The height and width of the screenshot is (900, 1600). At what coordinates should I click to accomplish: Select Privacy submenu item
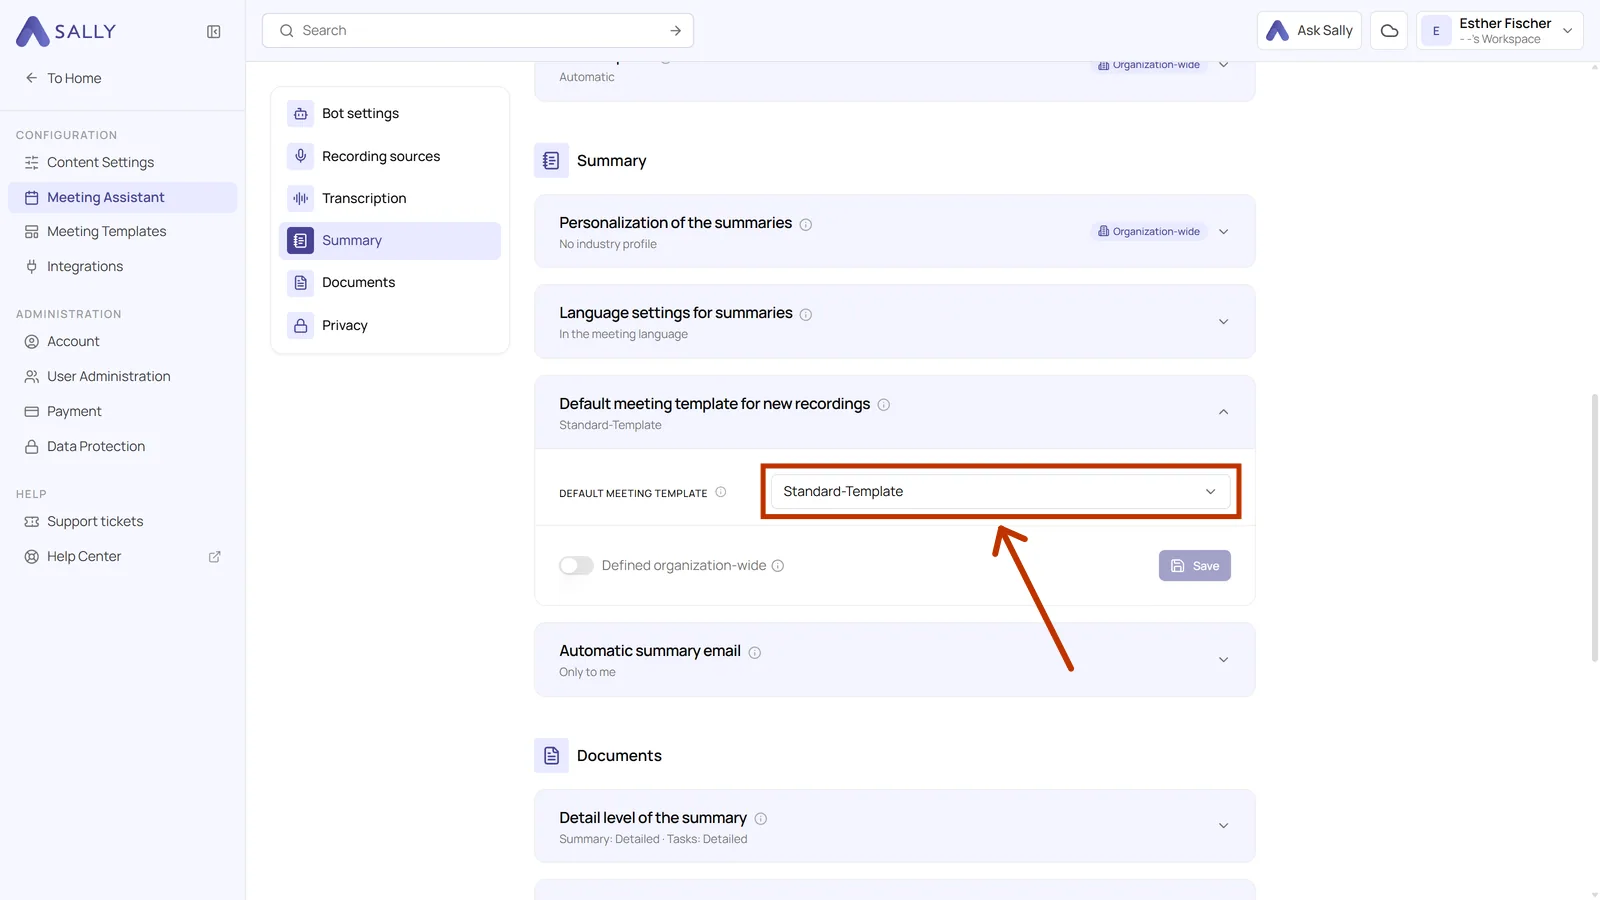pos(390,326)
